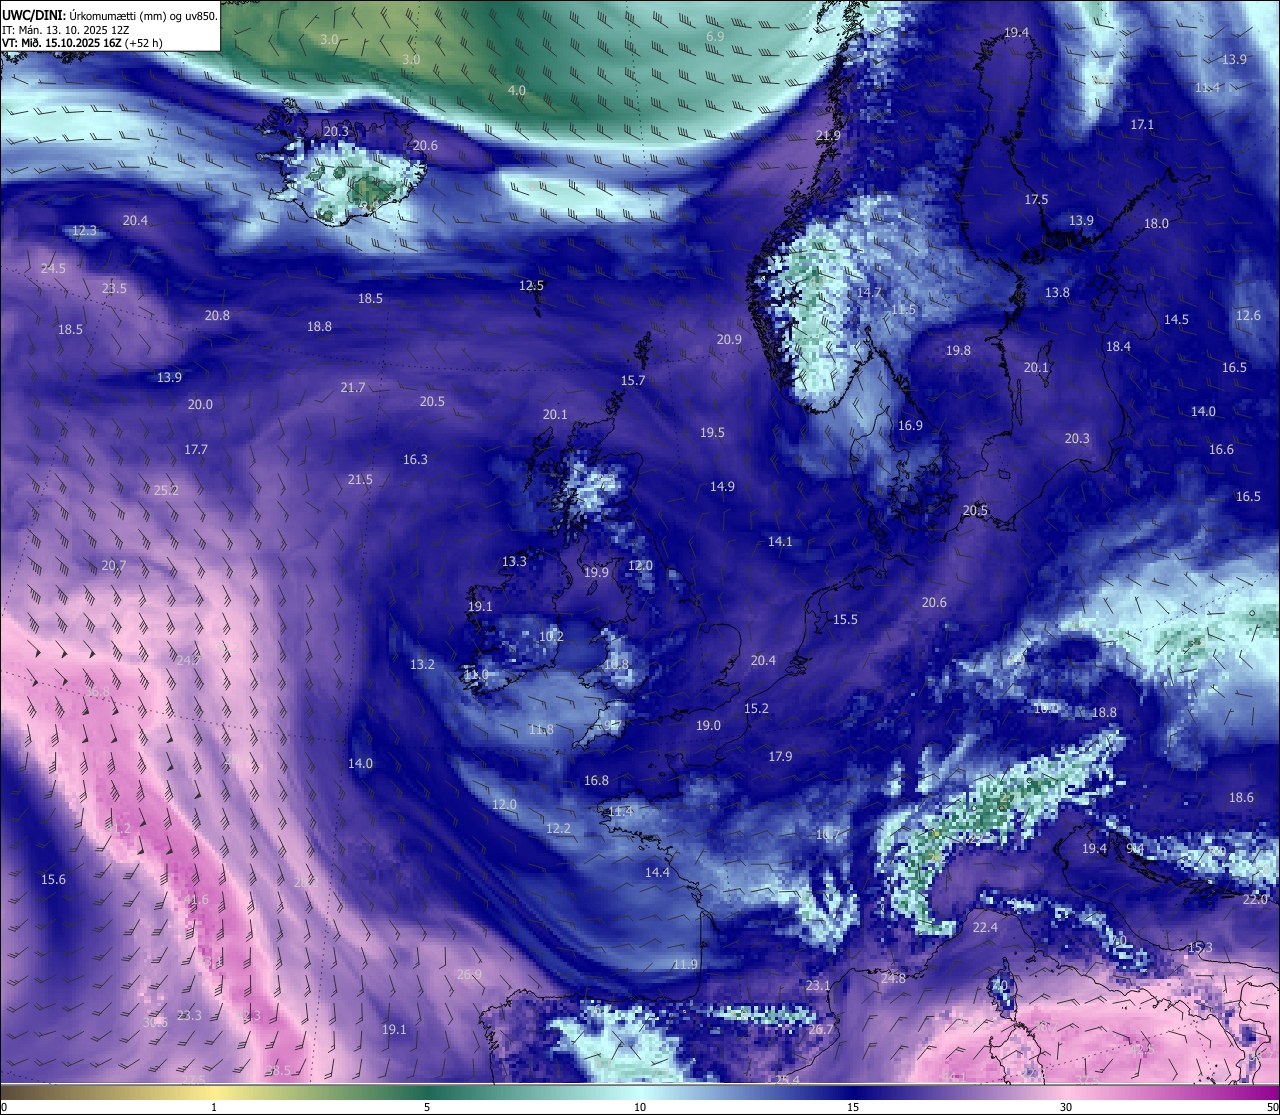The height and width of the screenshot is (1115, 1280).
Task: Click the map value 22.4
Action: pos(985,927)
